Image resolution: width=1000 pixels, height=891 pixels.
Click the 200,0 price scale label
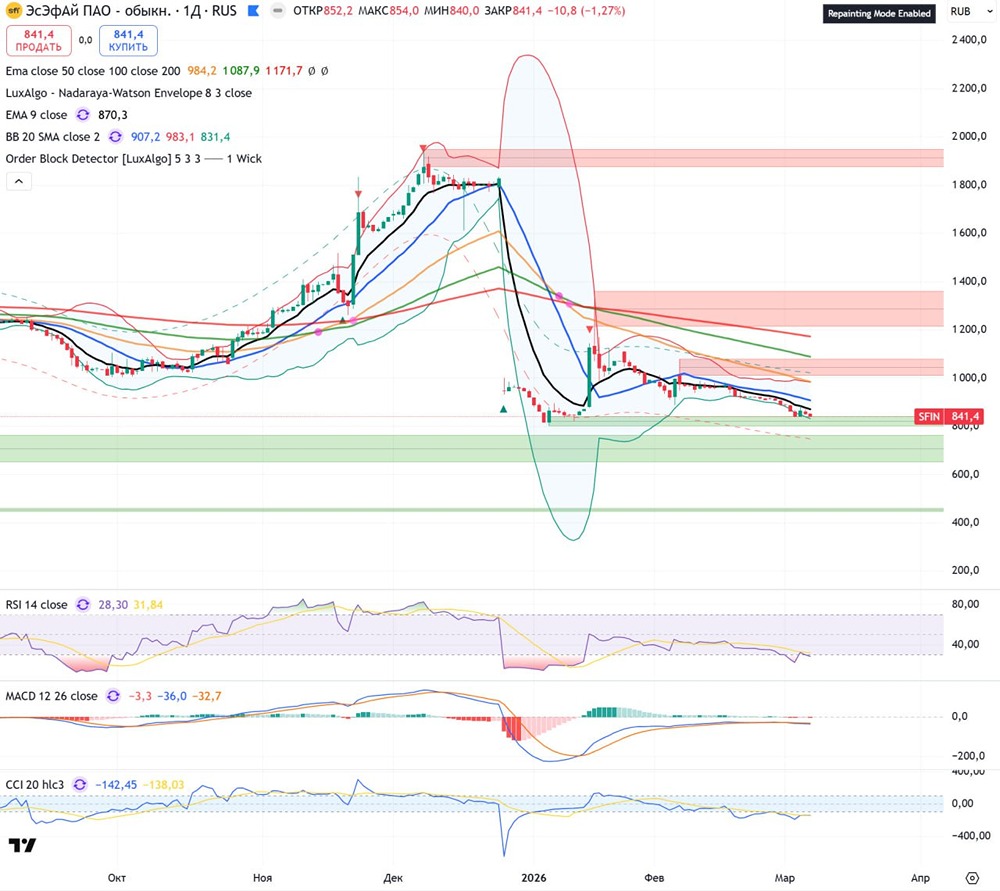(966, 570)
